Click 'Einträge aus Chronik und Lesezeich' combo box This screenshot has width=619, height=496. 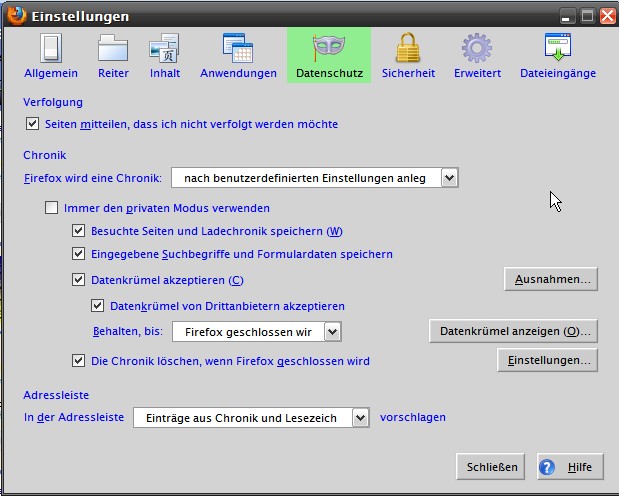(x=251, y=418)
